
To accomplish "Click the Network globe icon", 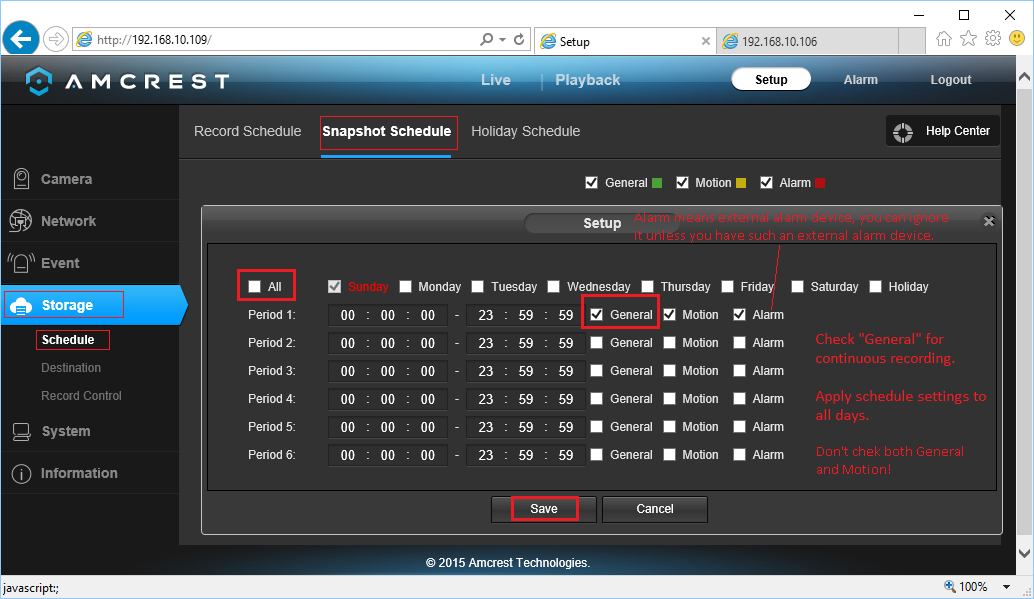I will coord(21,221).
